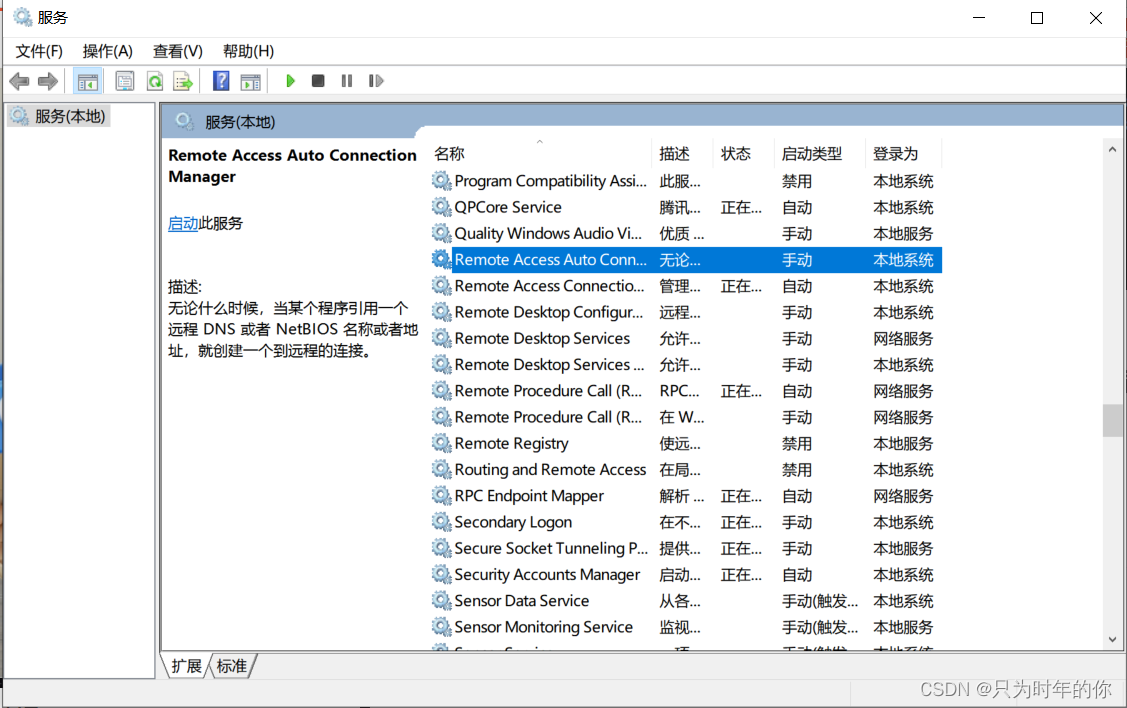
Task: Click 手动(触发... type of Sensor Data Service
Action: pyautogui.click(x=819, y=601)
